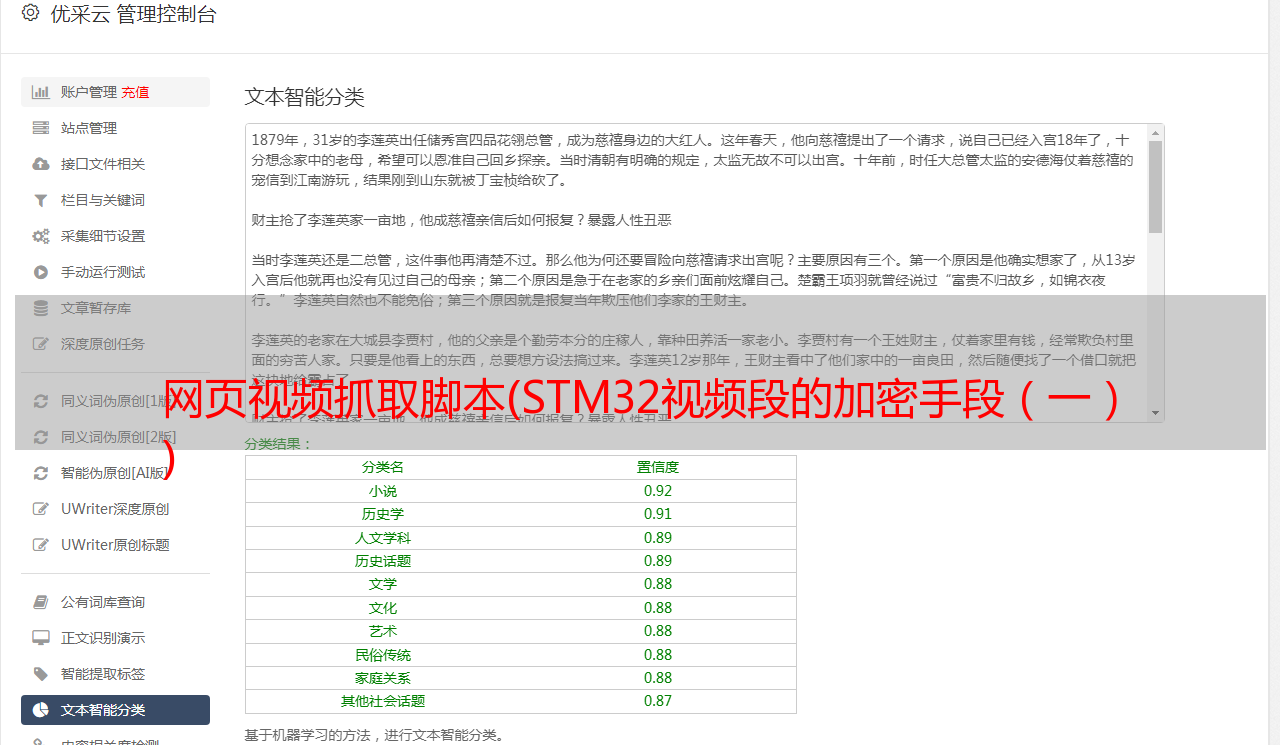Click the edit icon for UWriter深度原创
Viewport: 1280px width, 745px height.
click(41, 509)
